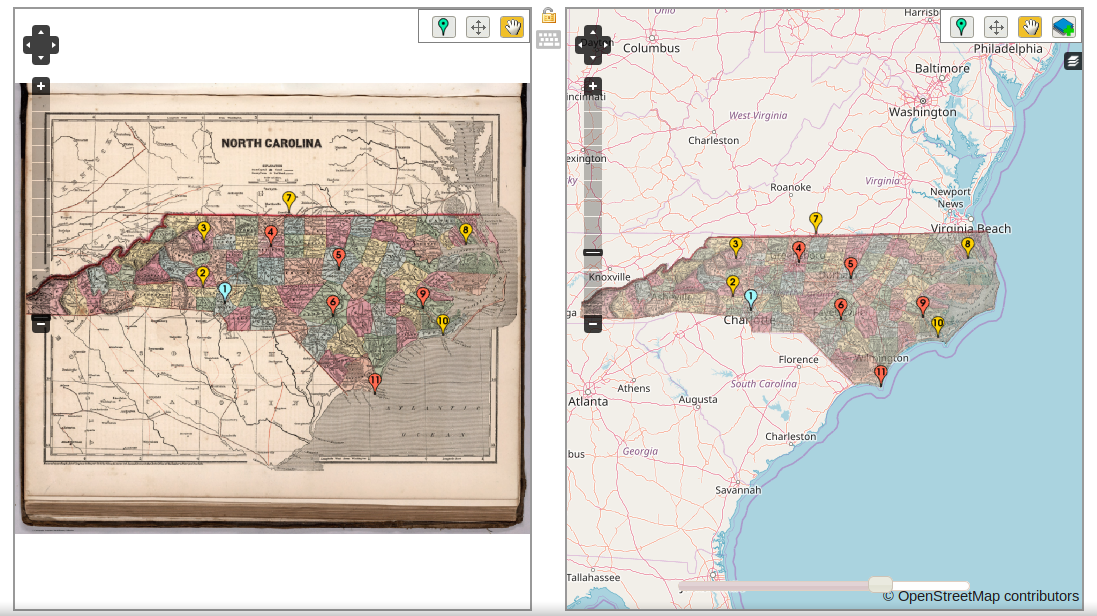Screen dimensions: 1097x616
Task: Zoom out on the left historic map
Action: click(x=41, y=323)
